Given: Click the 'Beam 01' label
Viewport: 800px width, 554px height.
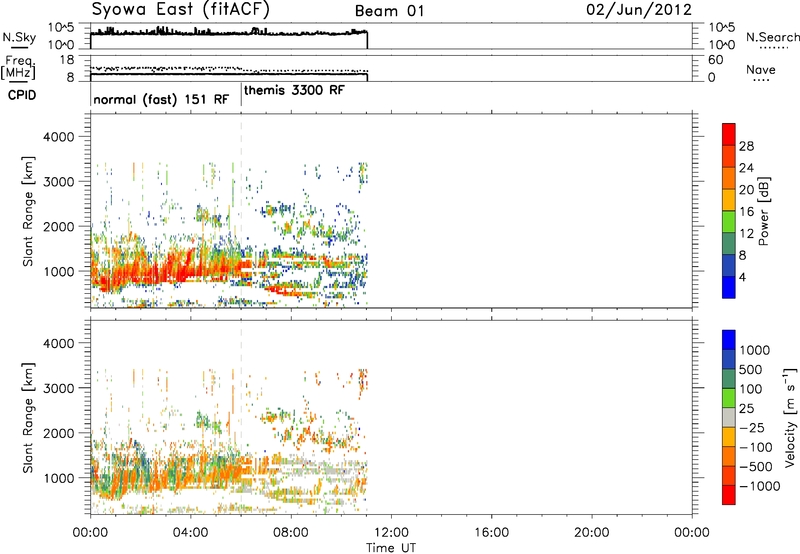Looking at the screenshot, I should coord(389,11).
